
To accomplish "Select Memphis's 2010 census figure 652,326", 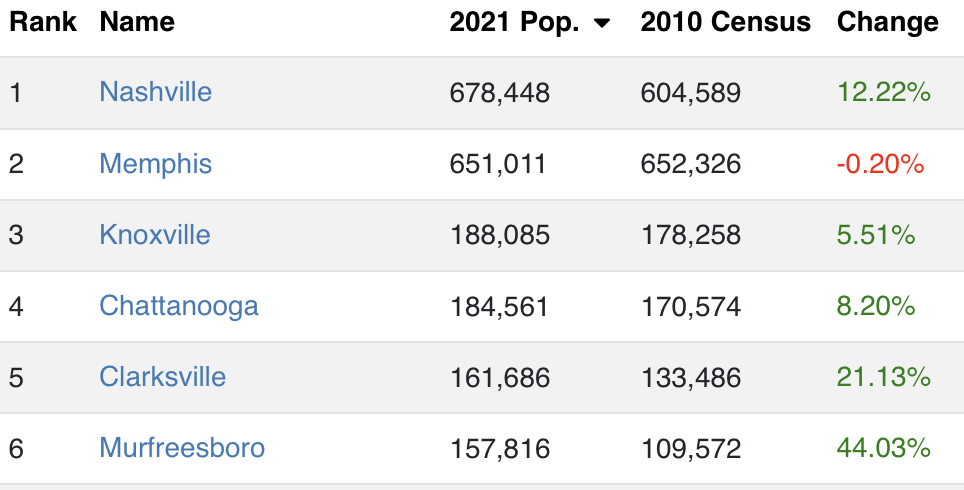I will pyautogui.click(x=690, y=165).
